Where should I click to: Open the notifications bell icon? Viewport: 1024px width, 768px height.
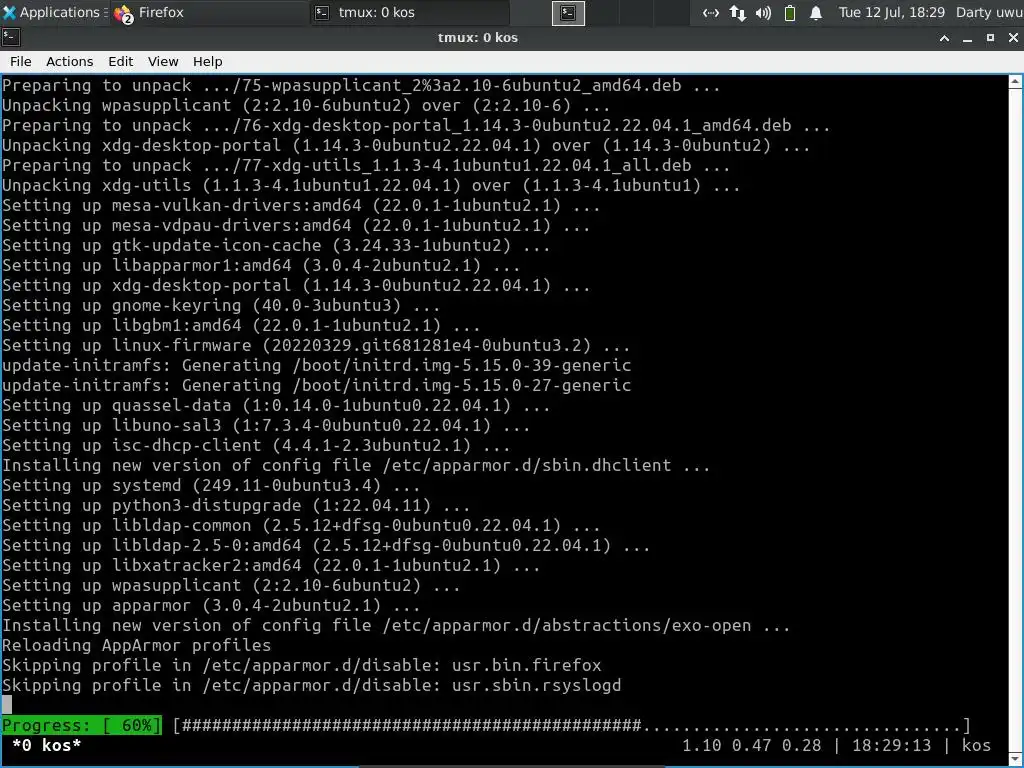tap(816, 12)
